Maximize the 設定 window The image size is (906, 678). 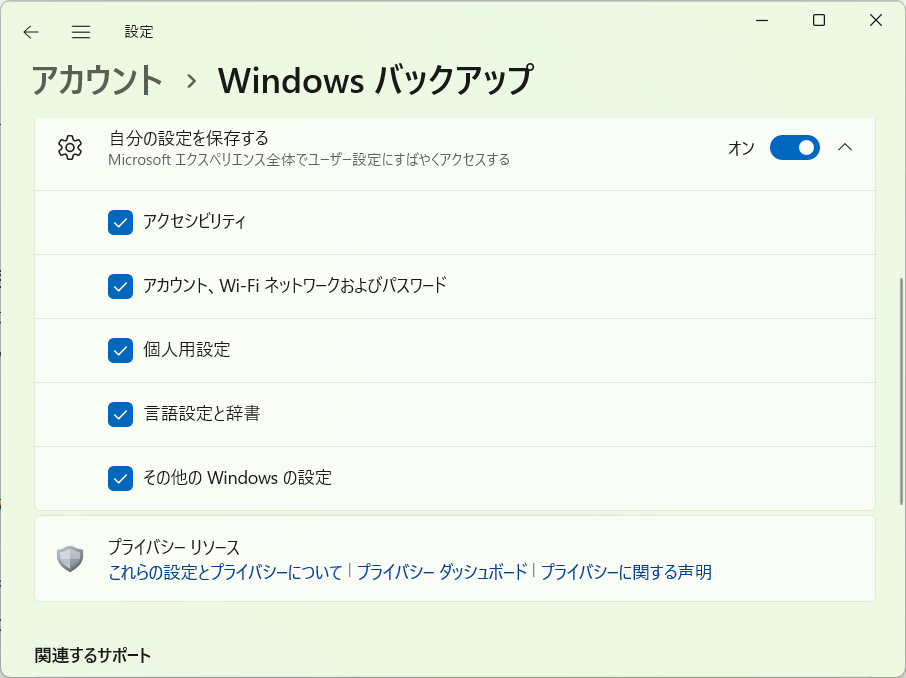pyautogui.click(x=819, y=20)
